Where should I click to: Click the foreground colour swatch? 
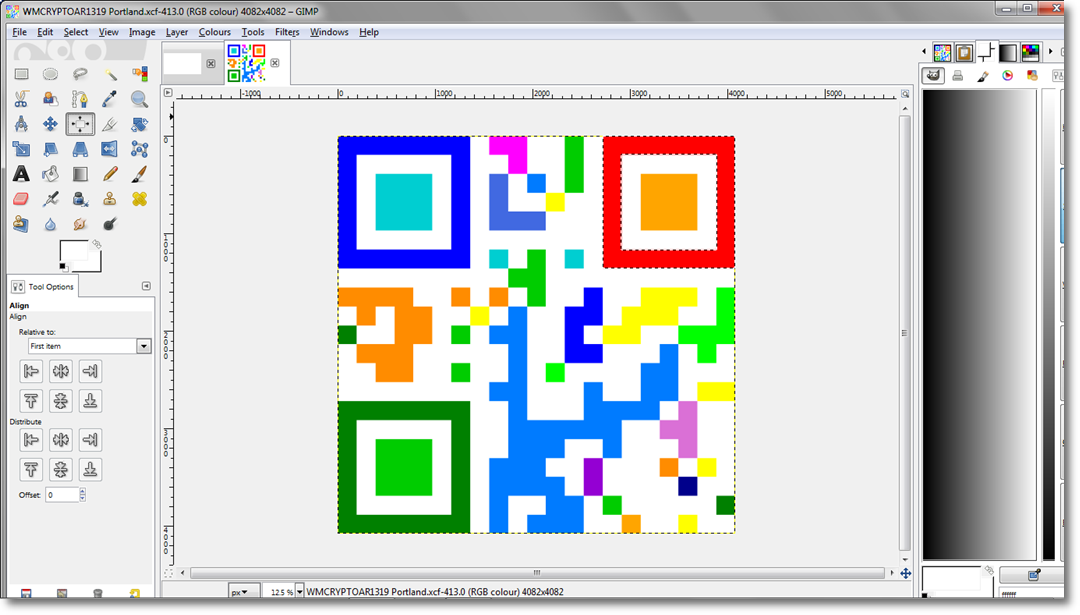coord(72,251)
